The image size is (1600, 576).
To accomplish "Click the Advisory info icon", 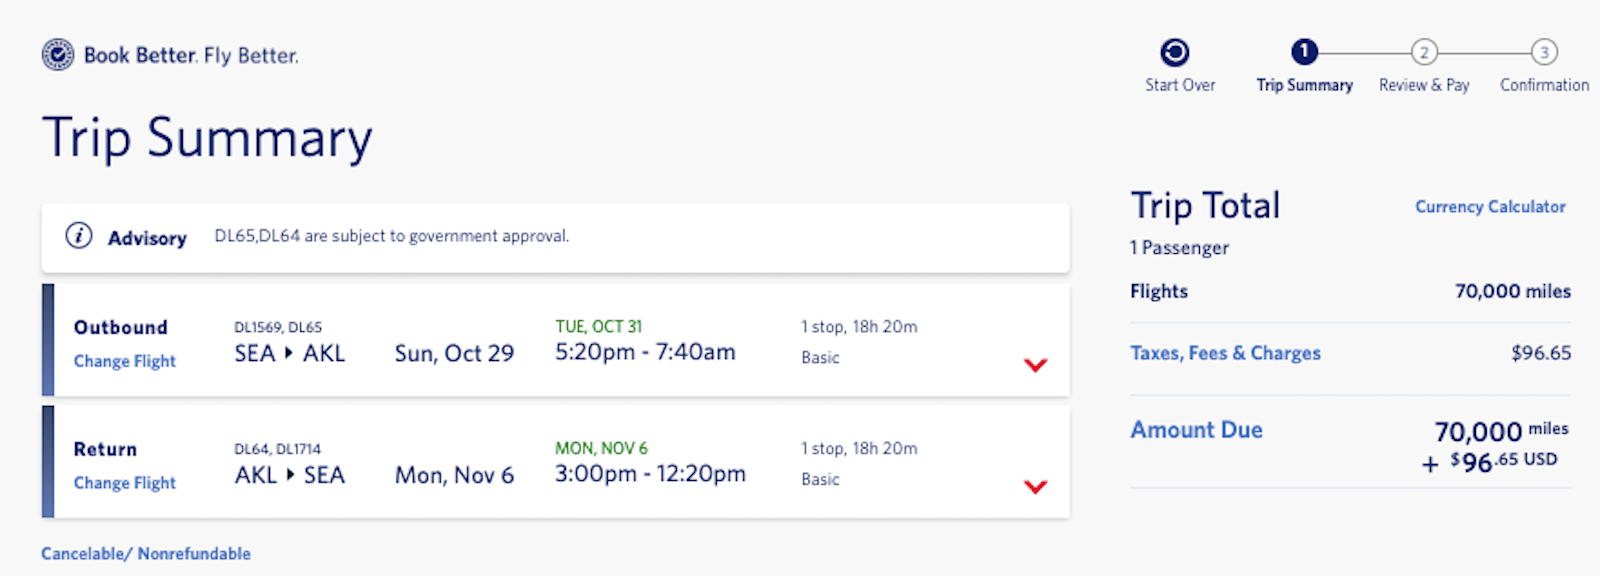I will point(79,236).
